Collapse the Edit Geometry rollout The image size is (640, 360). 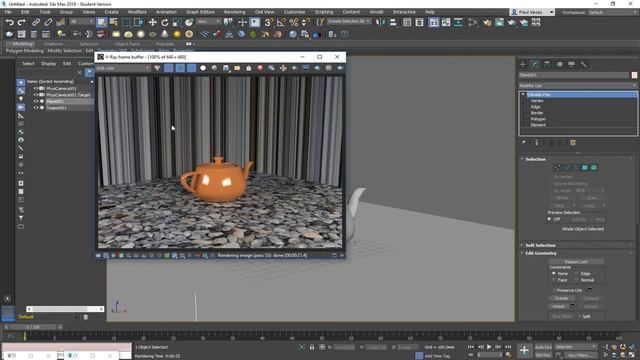(540, 253)
